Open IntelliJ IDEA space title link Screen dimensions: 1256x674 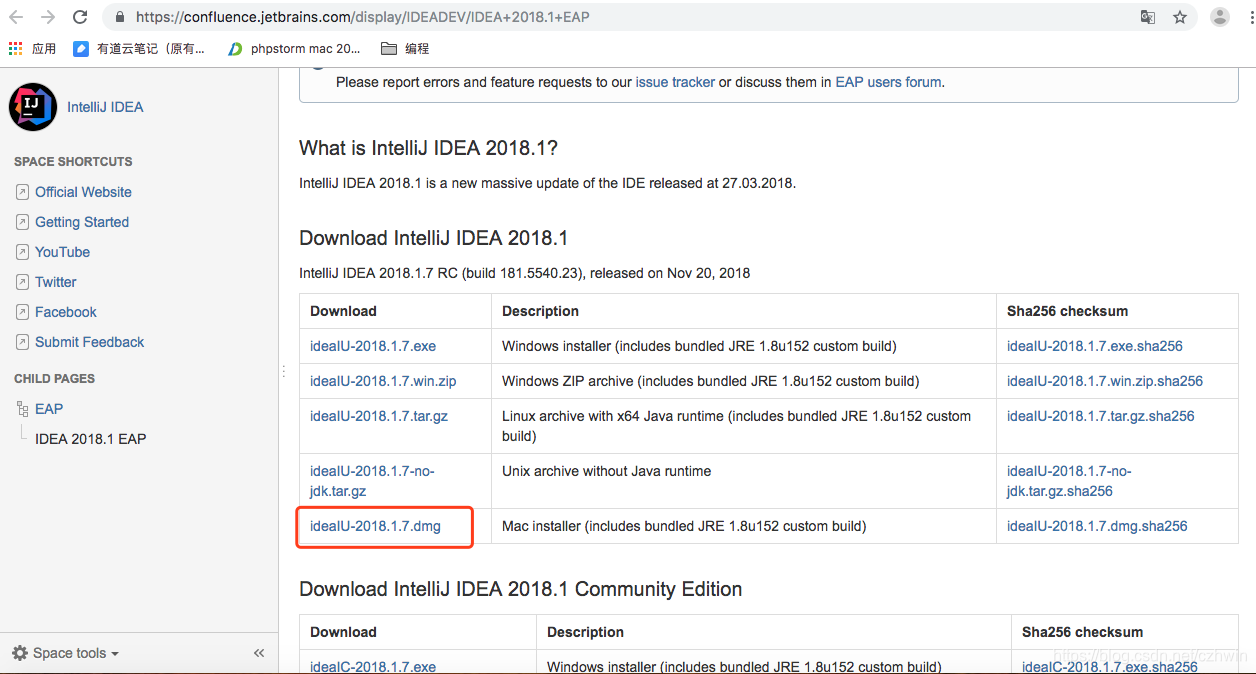coord(105,107)
